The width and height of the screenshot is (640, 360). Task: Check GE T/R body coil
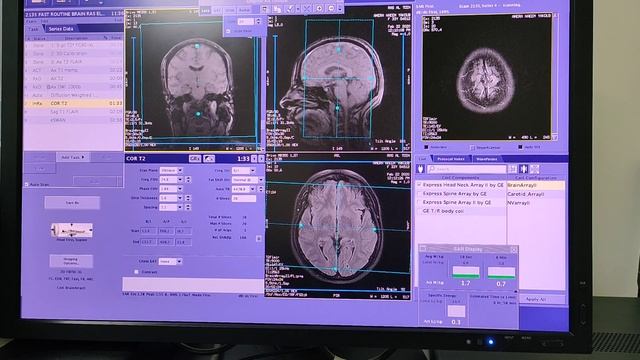tap(419, 211)
